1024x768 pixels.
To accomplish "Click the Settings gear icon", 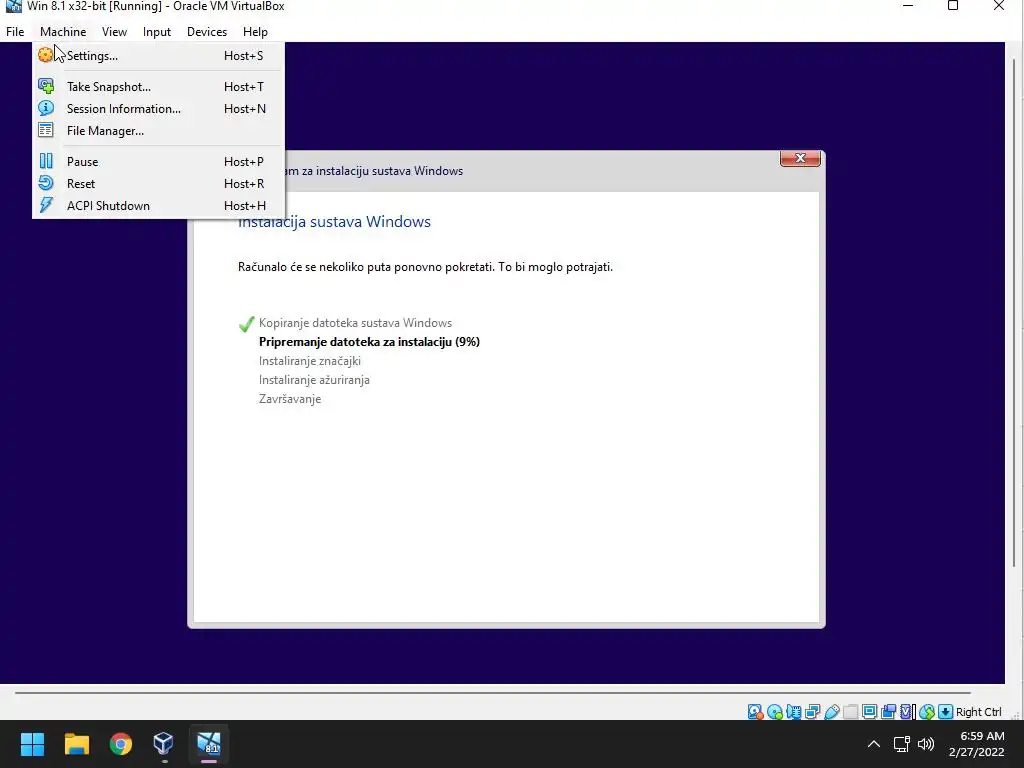I will point(46,55).
